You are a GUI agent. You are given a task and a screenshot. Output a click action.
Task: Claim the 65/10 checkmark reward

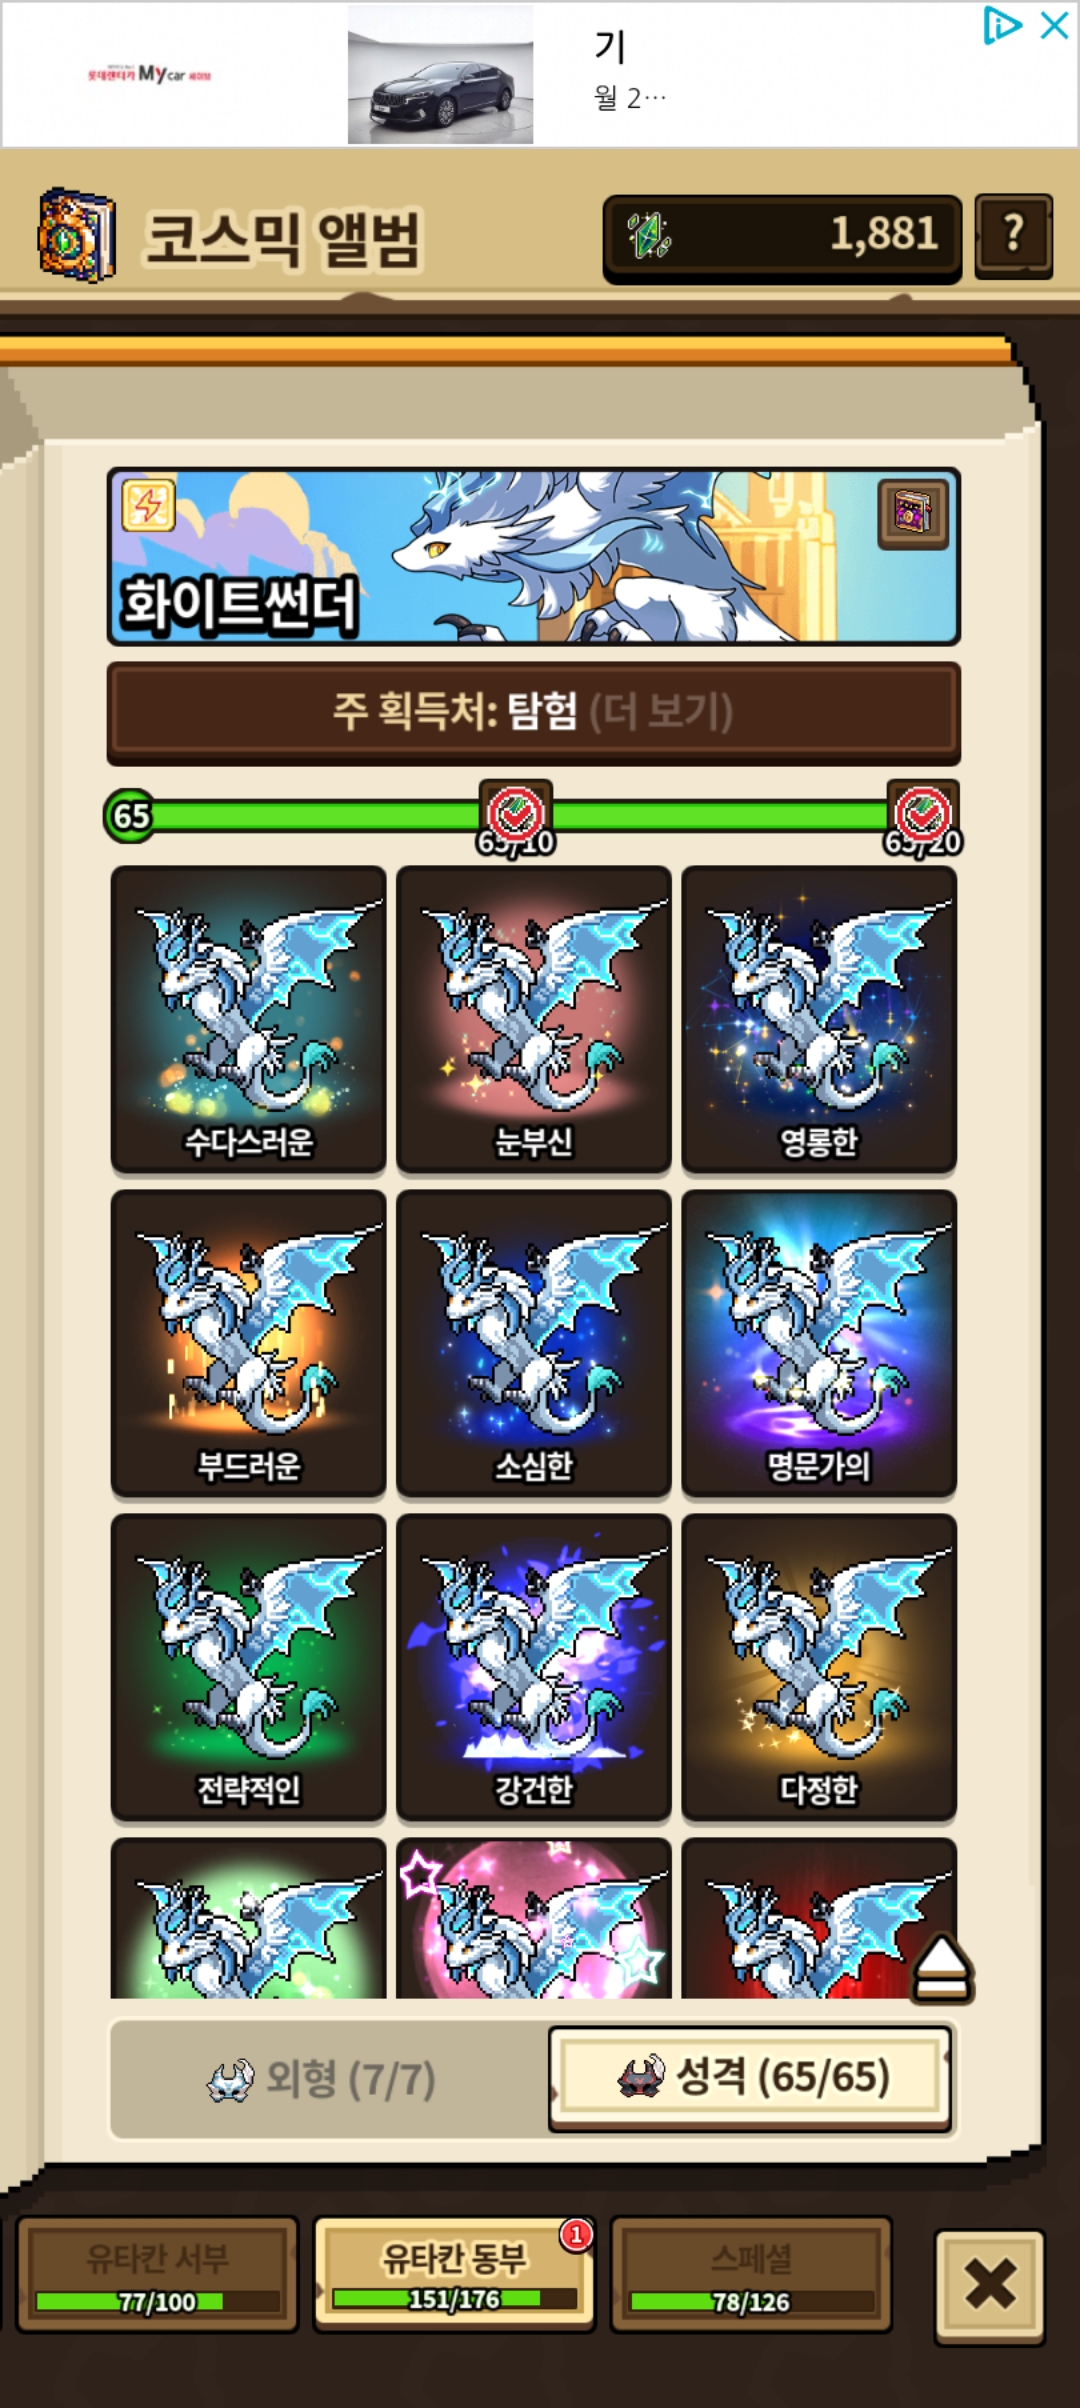click(x=516, y=817)
